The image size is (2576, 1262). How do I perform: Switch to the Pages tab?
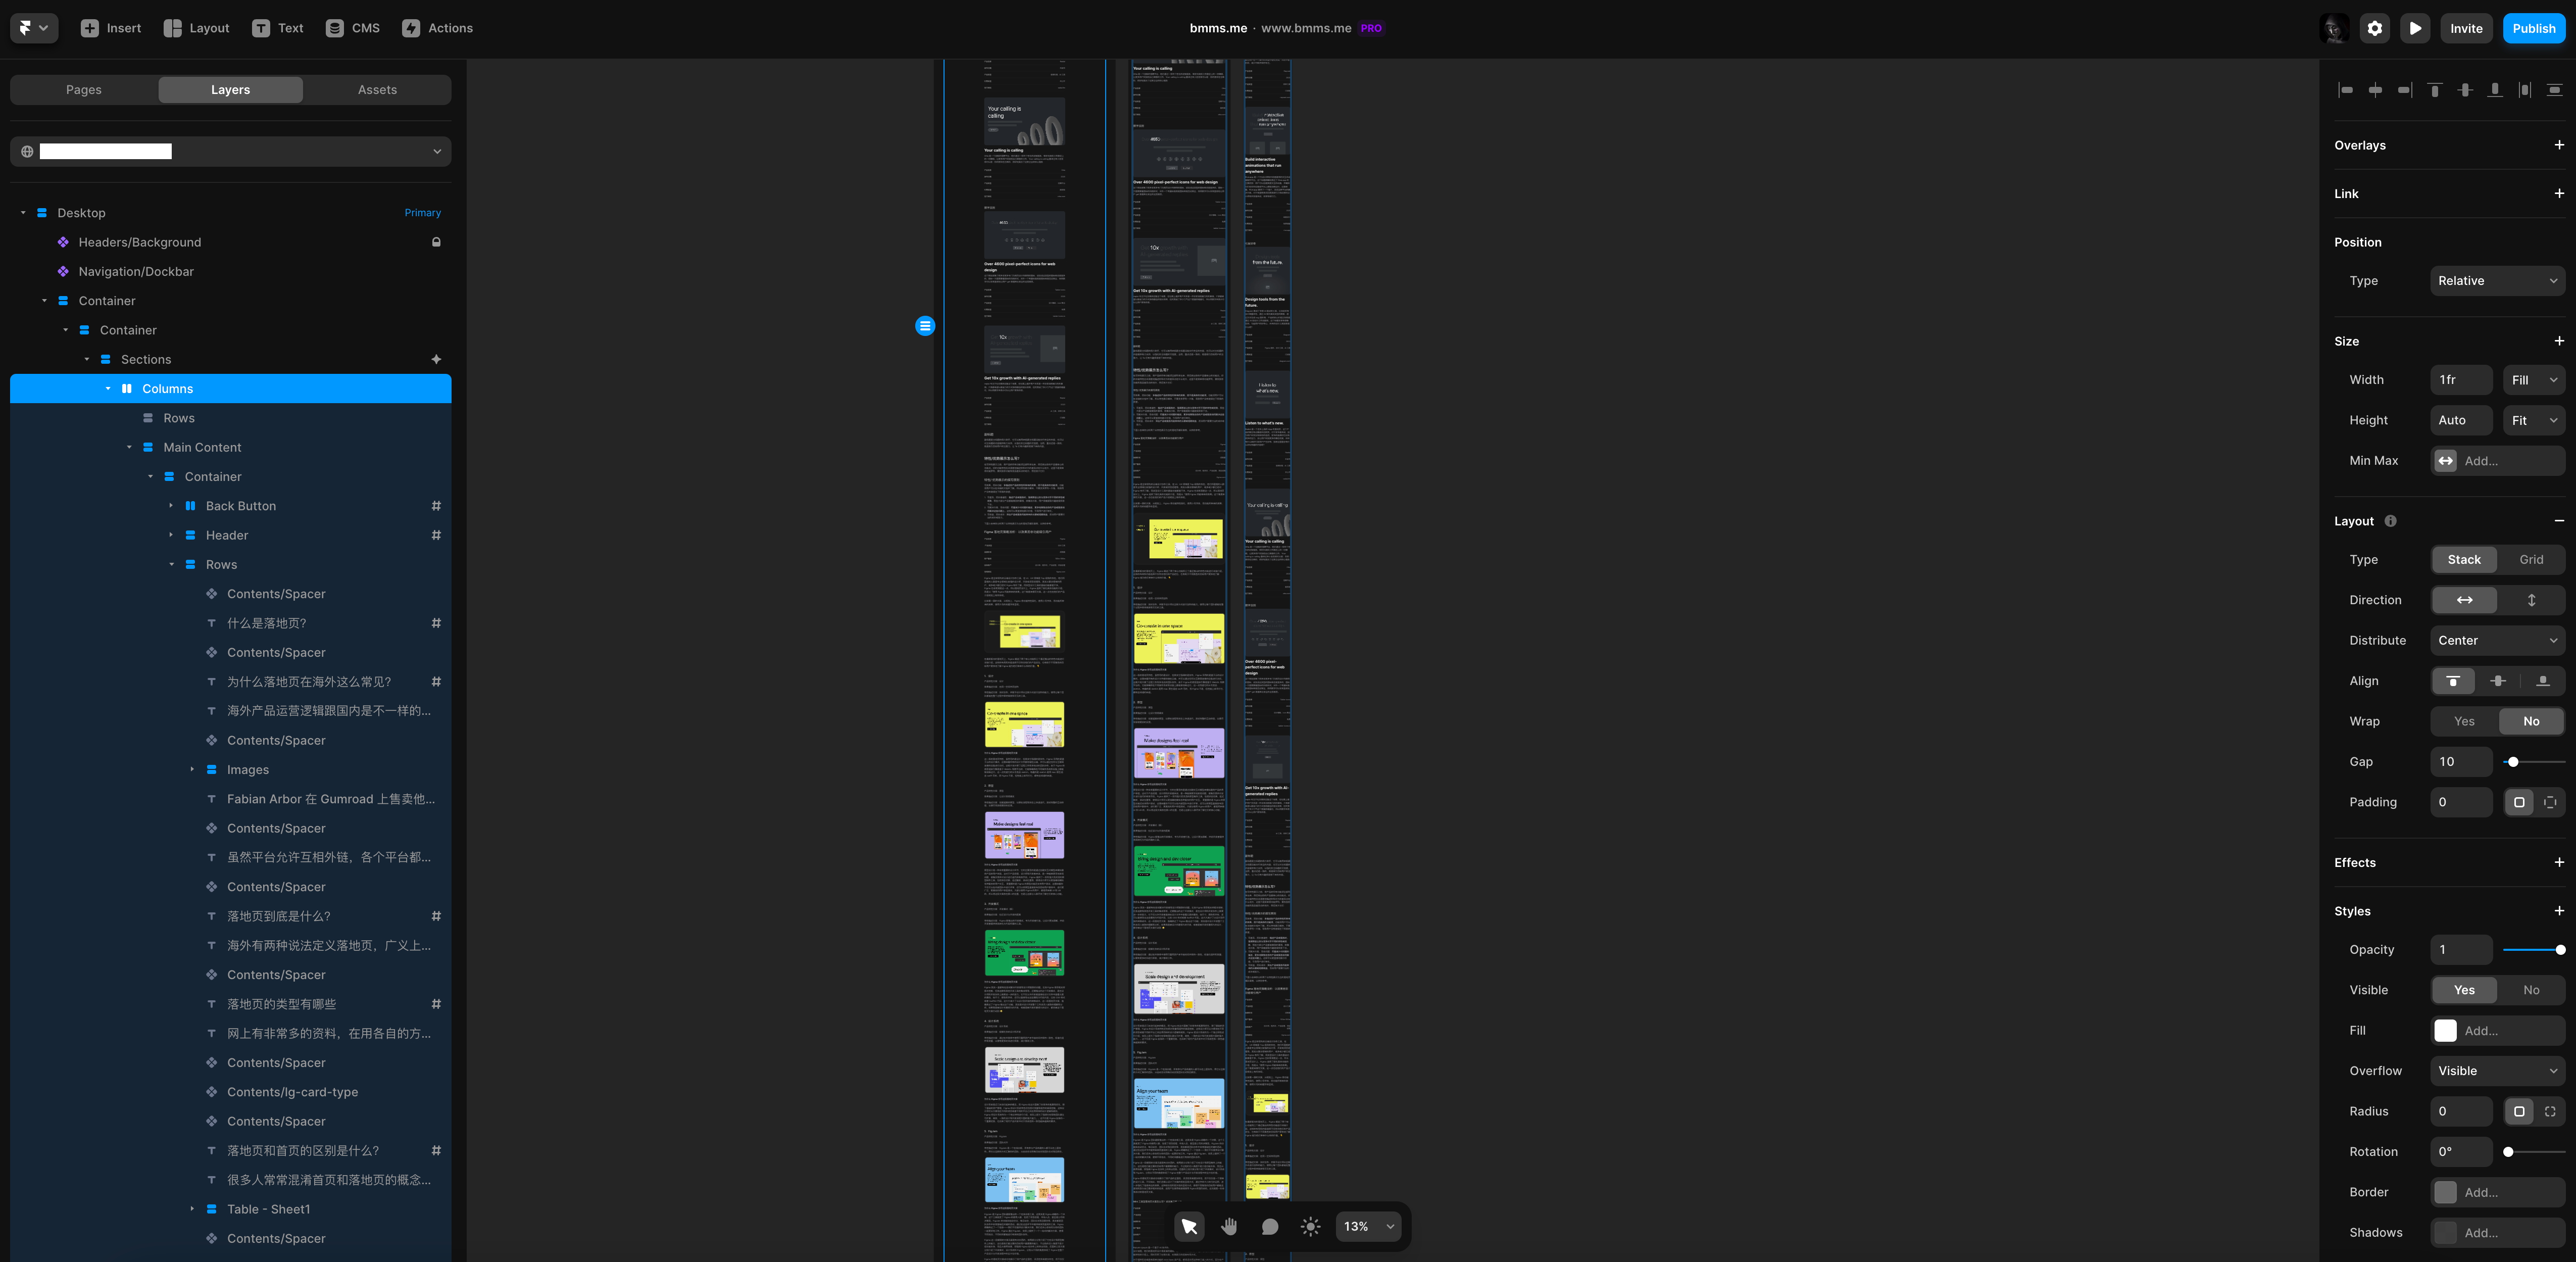tap(84, 90)
